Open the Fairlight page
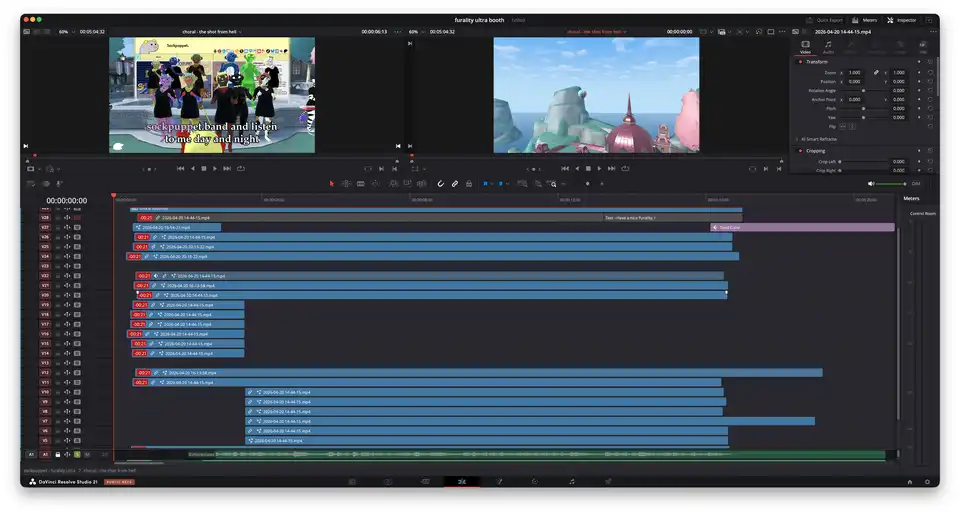Image resolution: width=960 pixels, height=514 pixels. [x=572, y=482]
